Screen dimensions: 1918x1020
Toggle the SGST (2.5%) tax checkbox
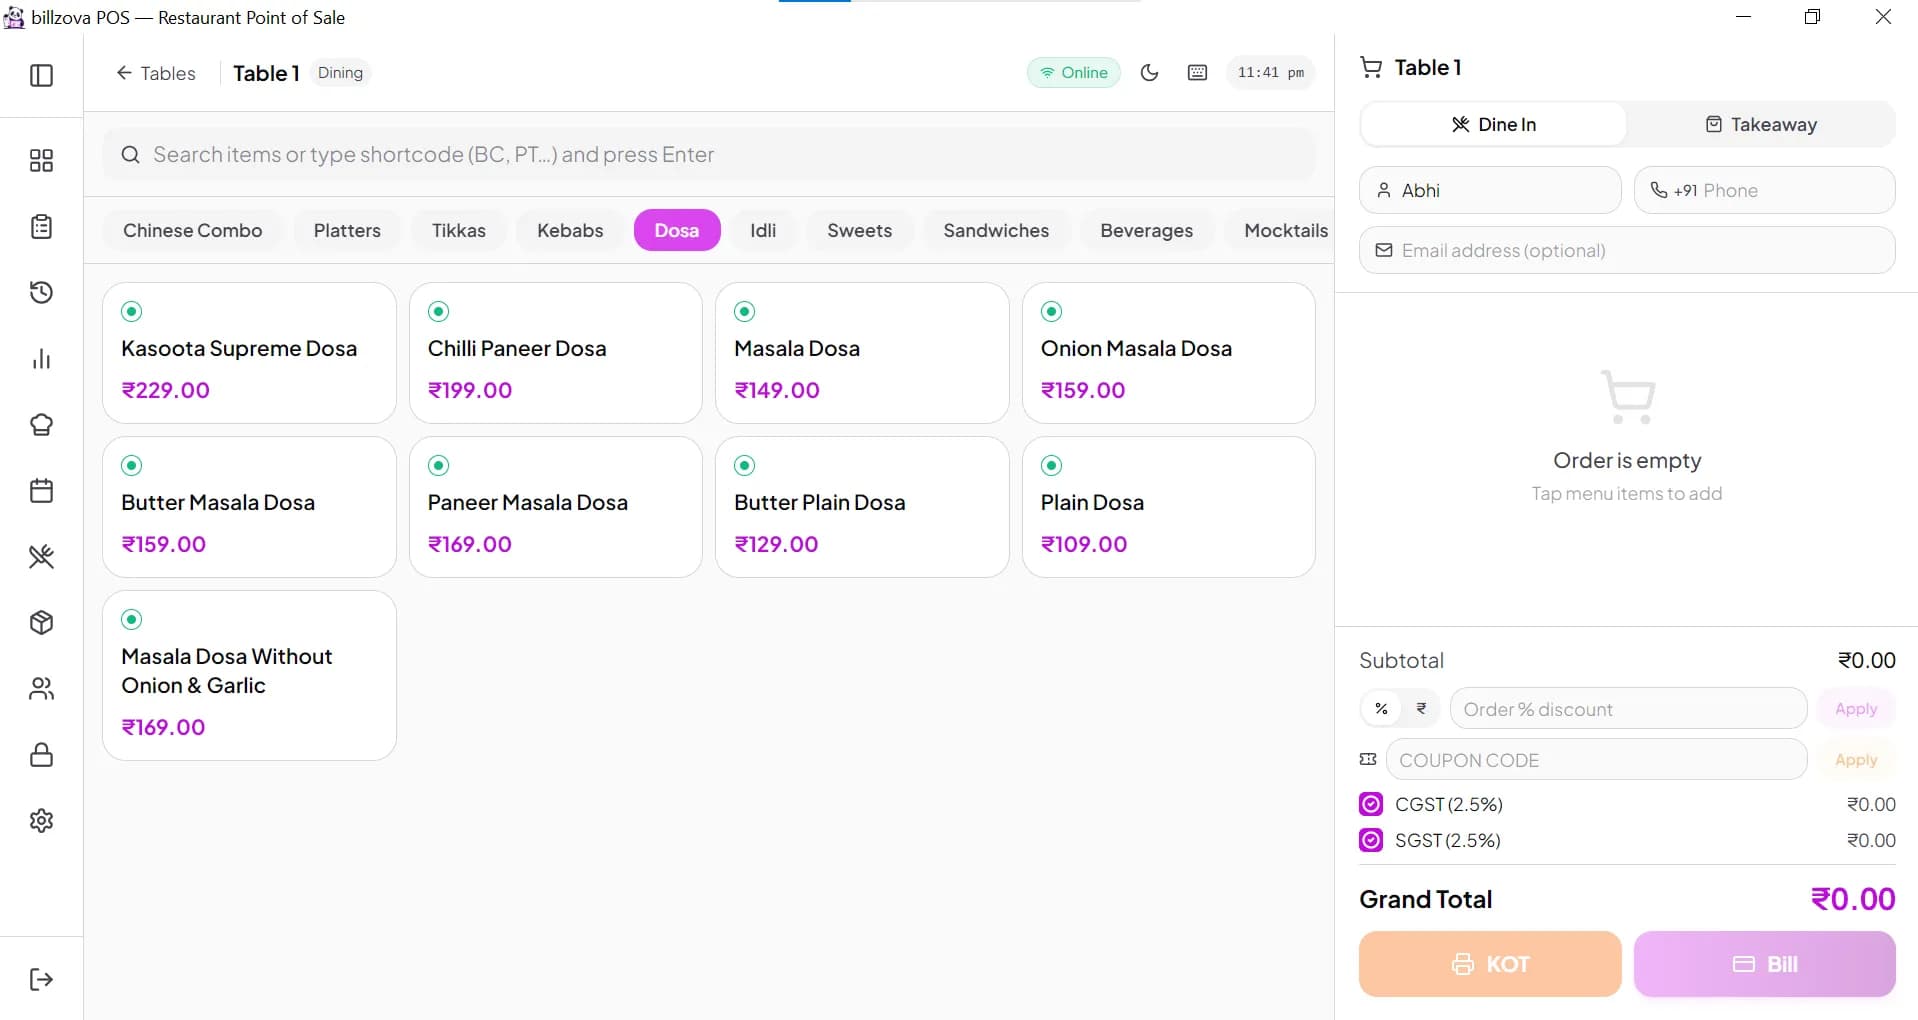point(1371,840)
